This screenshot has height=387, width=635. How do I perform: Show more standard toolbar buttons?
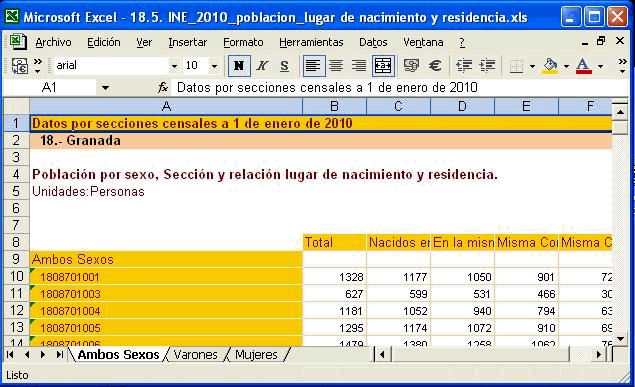[38, 66]
